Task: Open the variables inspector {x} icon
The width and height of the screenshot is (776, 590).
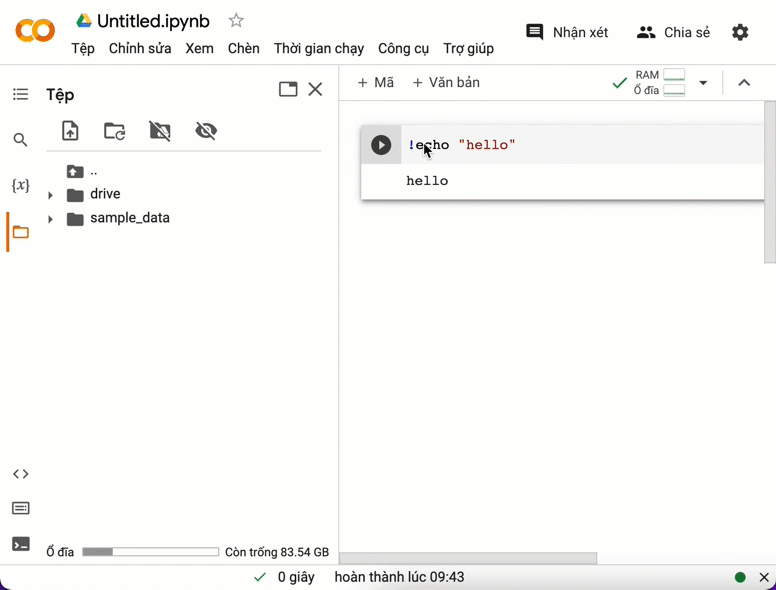Action: click(x=20, y=186)
